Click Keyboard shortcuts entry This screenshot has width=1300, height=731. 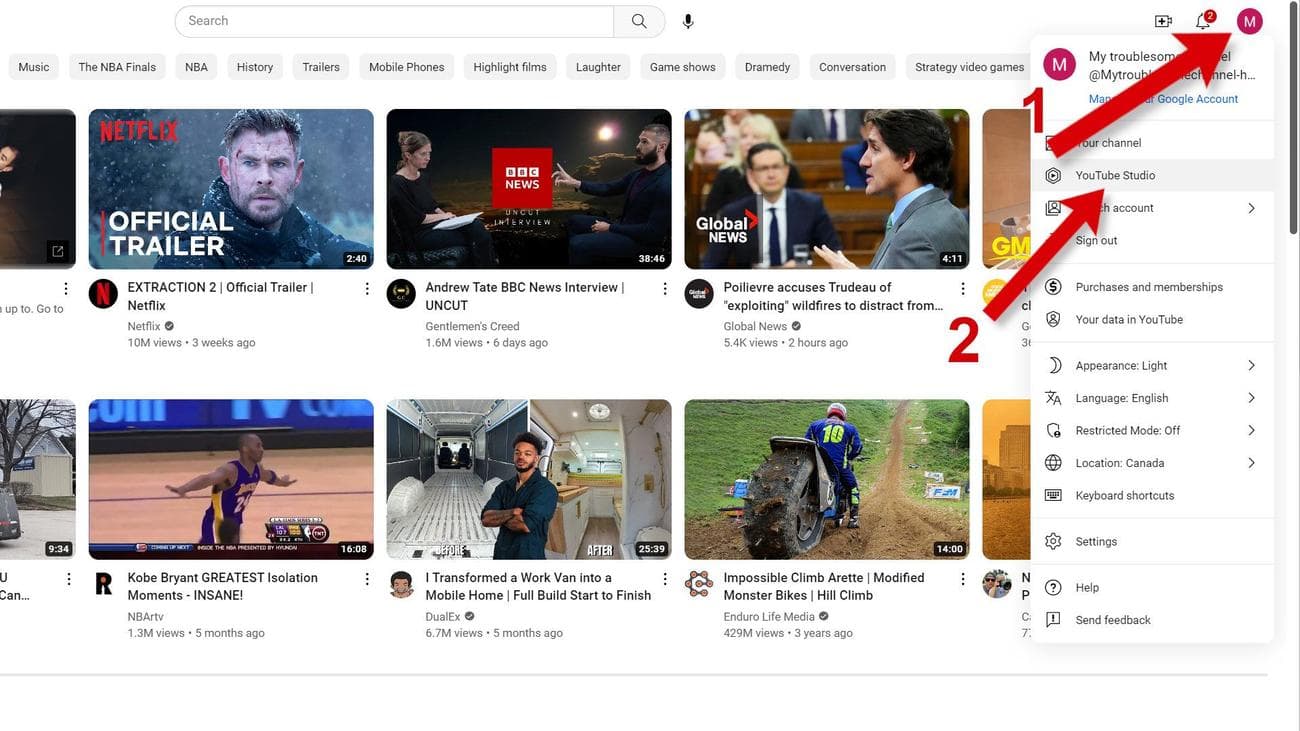[1152, 496]
